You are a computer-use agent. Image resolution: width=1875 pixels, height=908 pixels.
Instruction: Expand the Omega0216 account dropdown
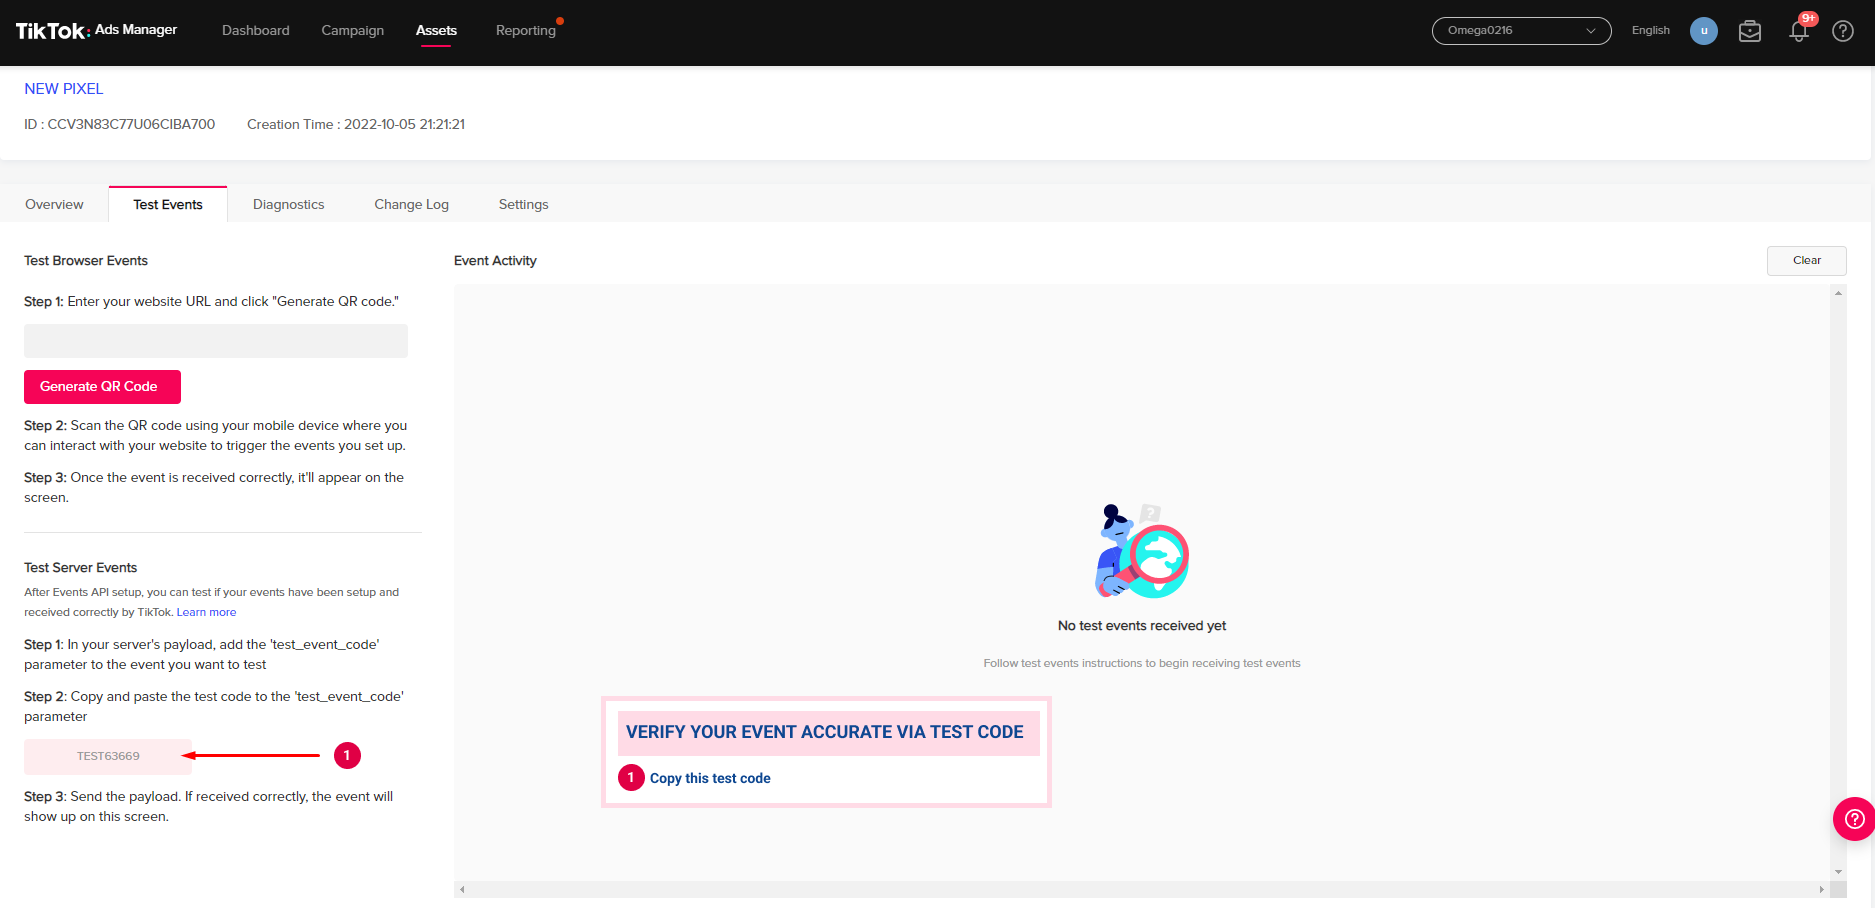tap(1521, 31)
